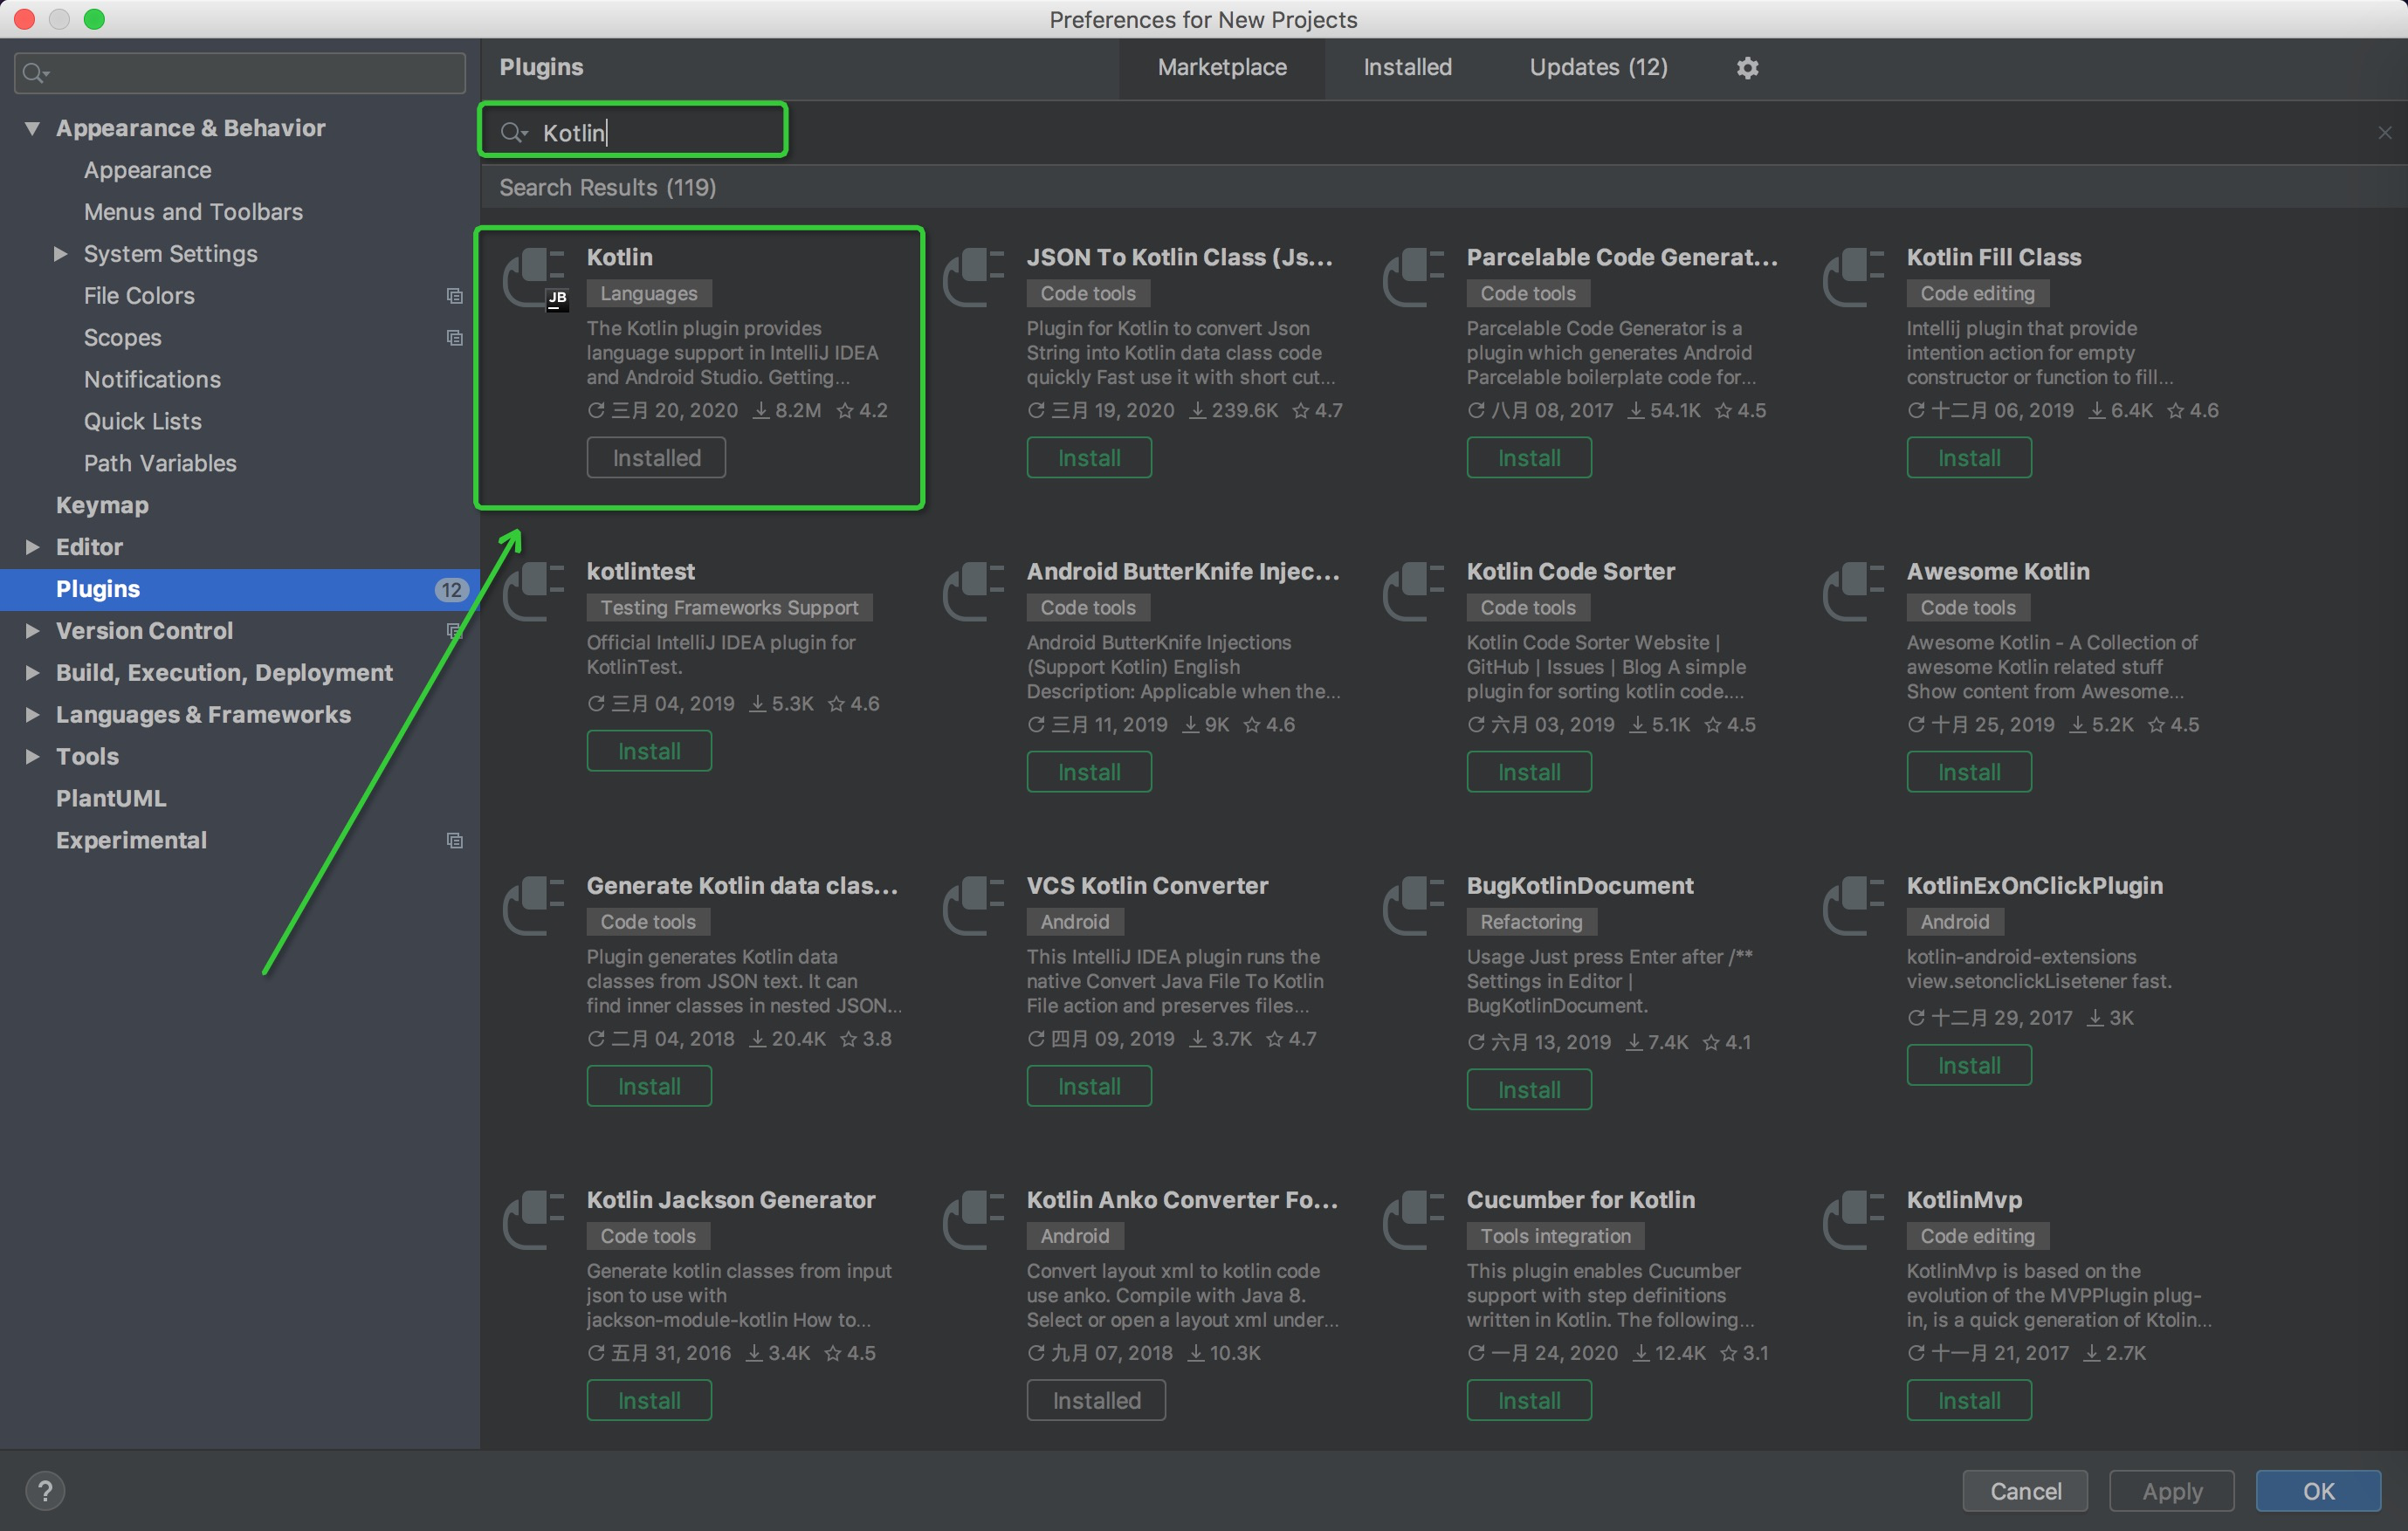The width and height of the screenshot is (2408, 1531).
Task: Install the Awesome Kotlin plugin
Action: tap(1969, 772)
